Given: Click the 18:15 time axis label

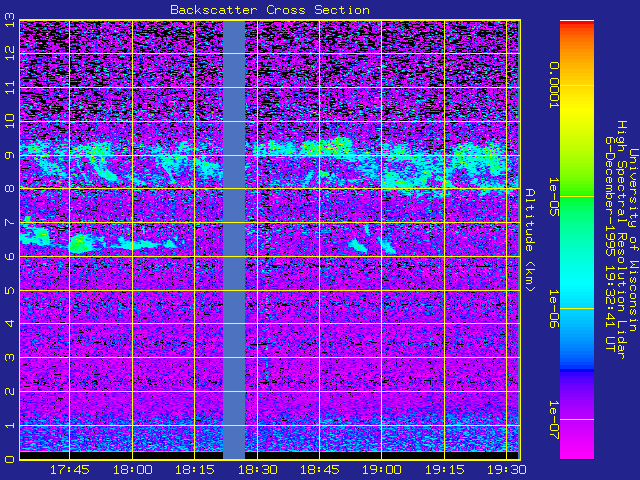Looking at the screenshot, I should point(195,470).
